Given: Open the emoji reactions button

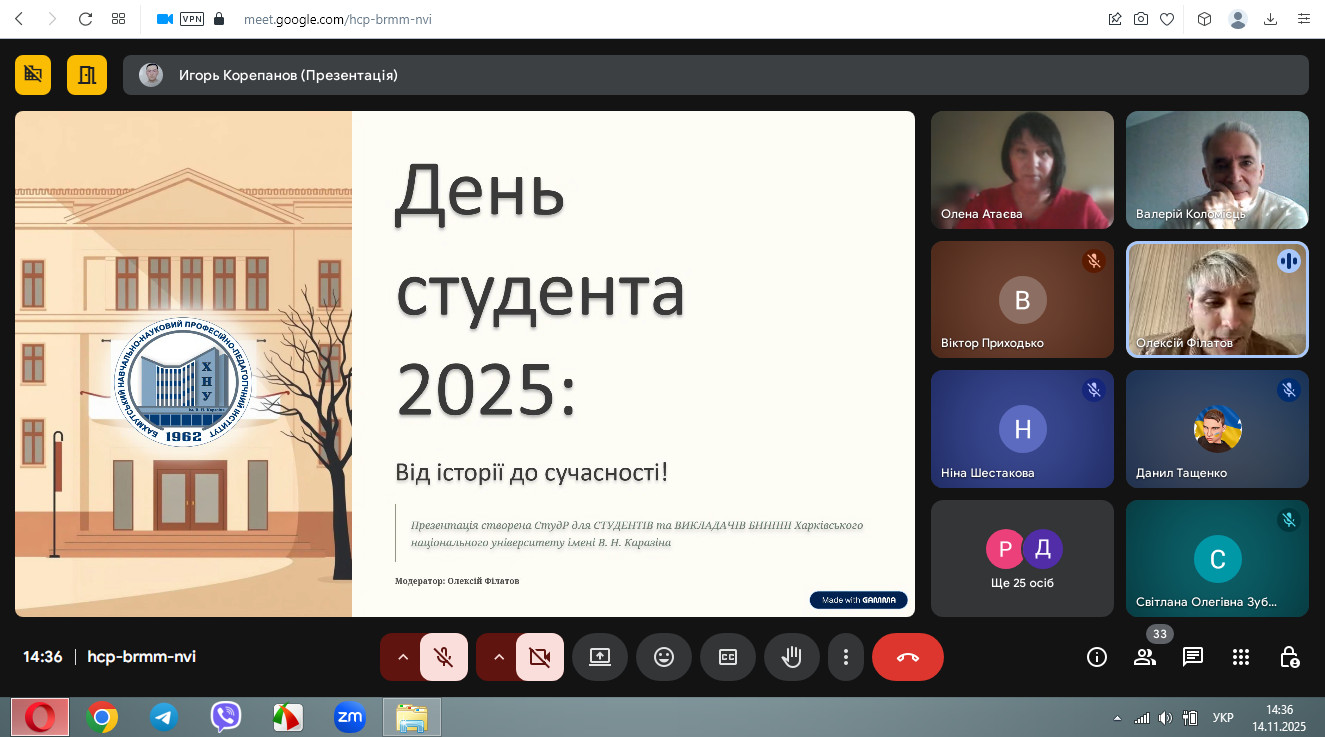Looking at the screenshot, I should 664,657.
